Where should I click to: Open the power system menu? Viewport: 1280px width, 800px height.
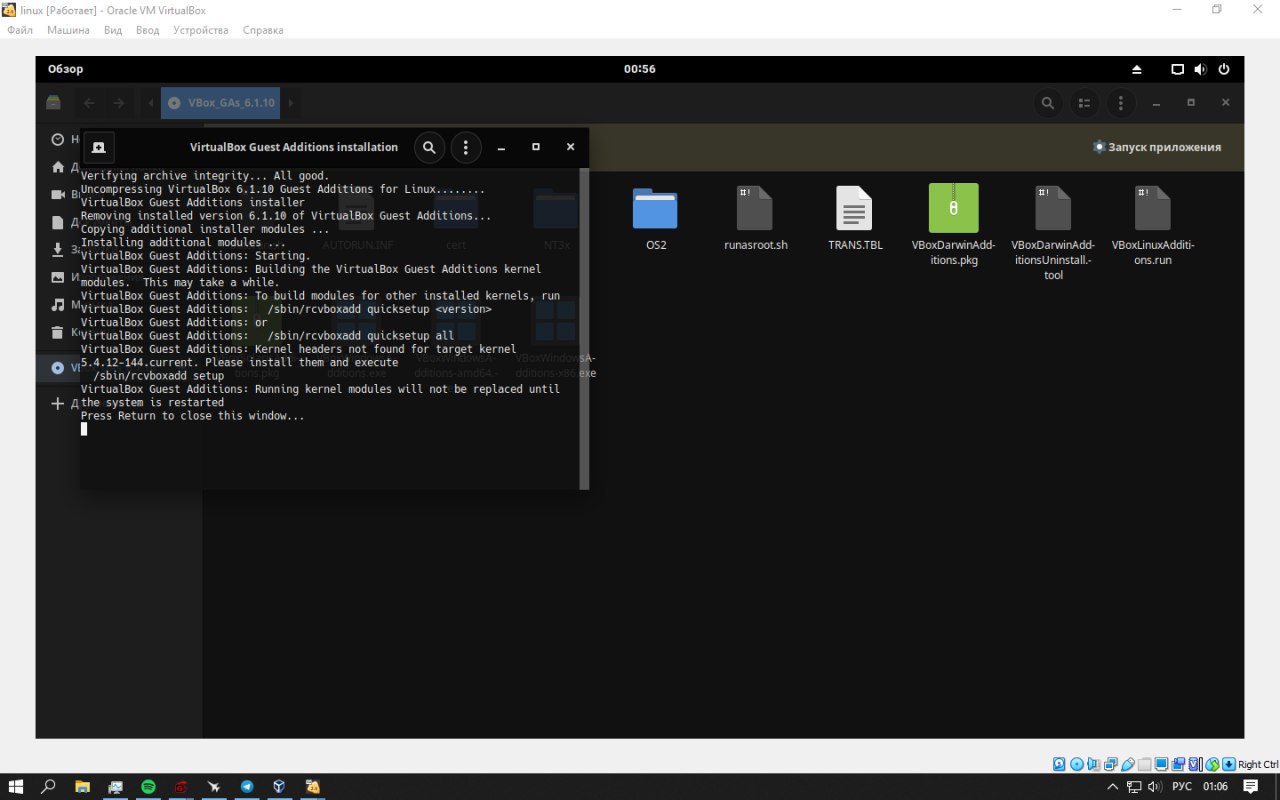1224,70
